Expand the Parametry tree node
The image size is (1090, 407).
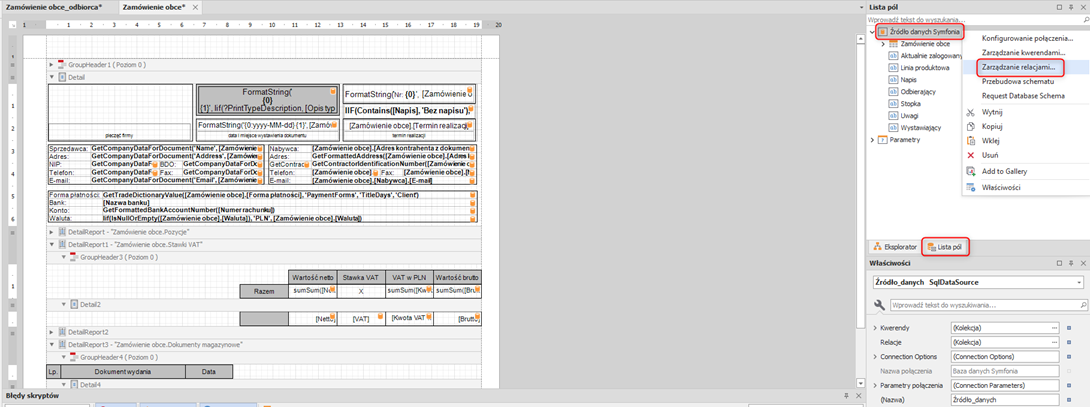pos(872,140)
